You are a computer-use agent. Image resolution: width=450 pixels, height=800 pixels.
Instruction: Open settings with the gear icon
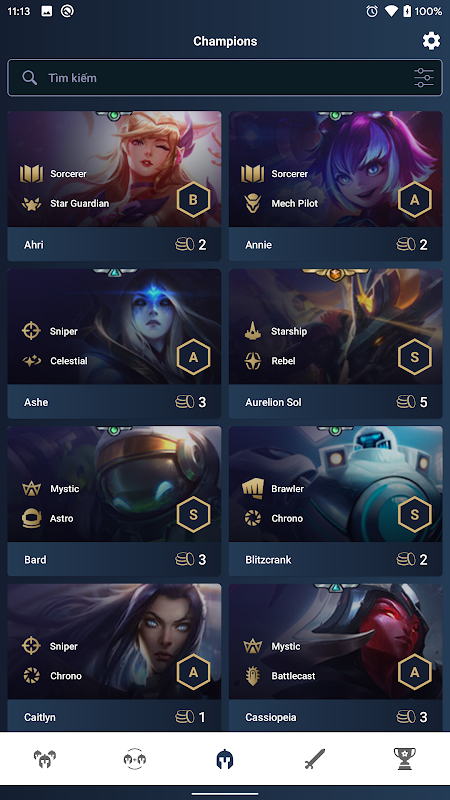tap(431, 41)
